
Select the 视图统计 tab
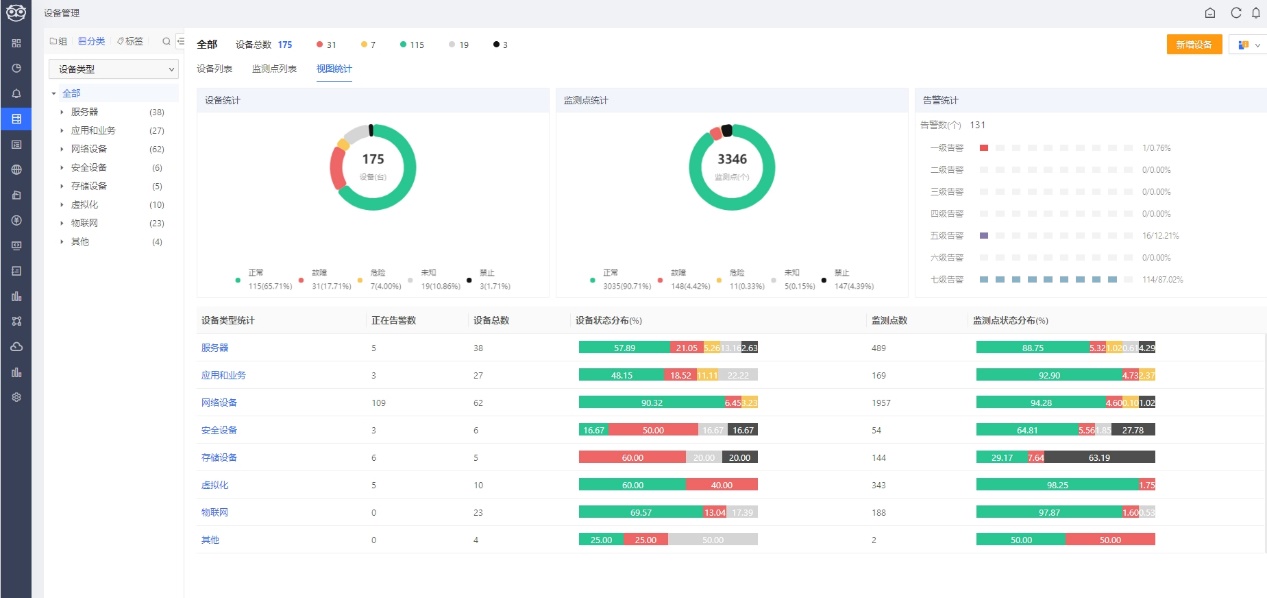coord(334,69)
